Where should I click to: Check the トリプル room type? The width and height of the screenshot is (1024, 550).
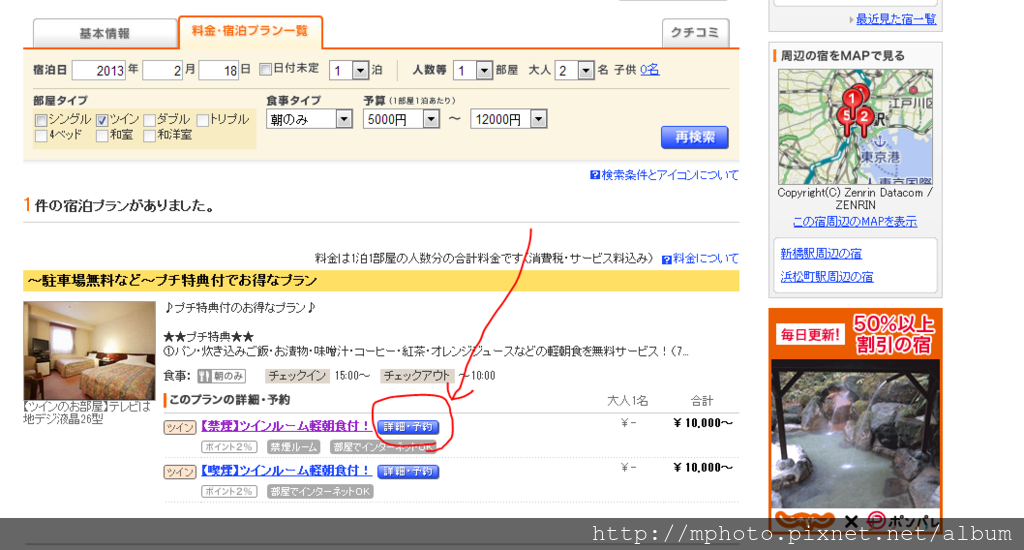[202, 120]
